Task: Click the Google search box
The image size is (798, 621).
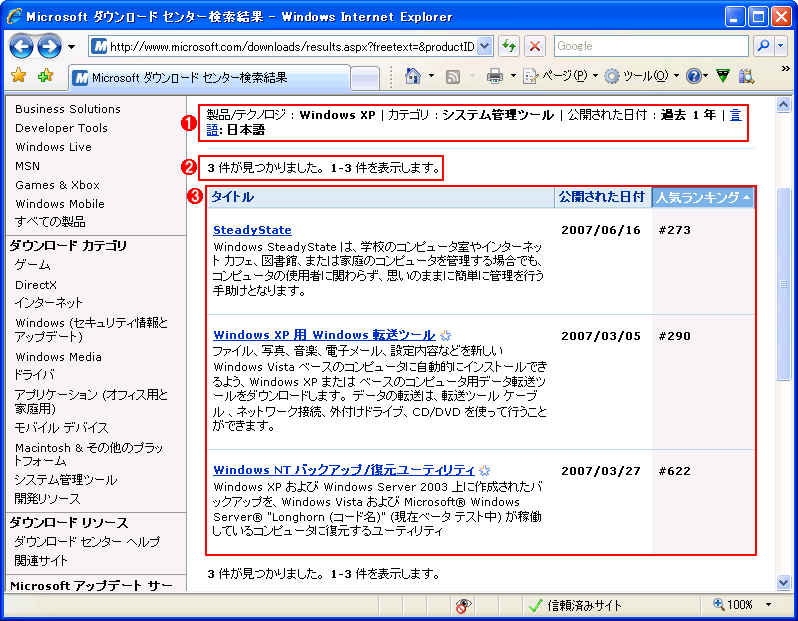Action: pos(651,46)
